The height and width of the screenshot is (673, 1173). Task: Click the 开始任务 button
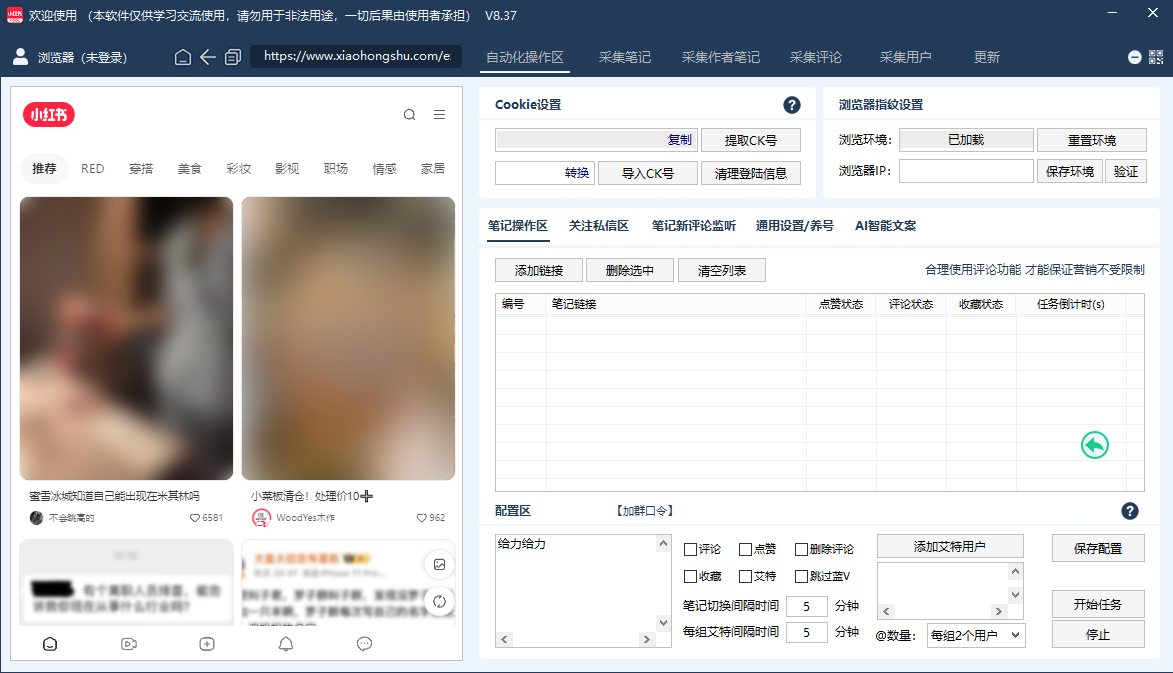[x=1097, y=604]
